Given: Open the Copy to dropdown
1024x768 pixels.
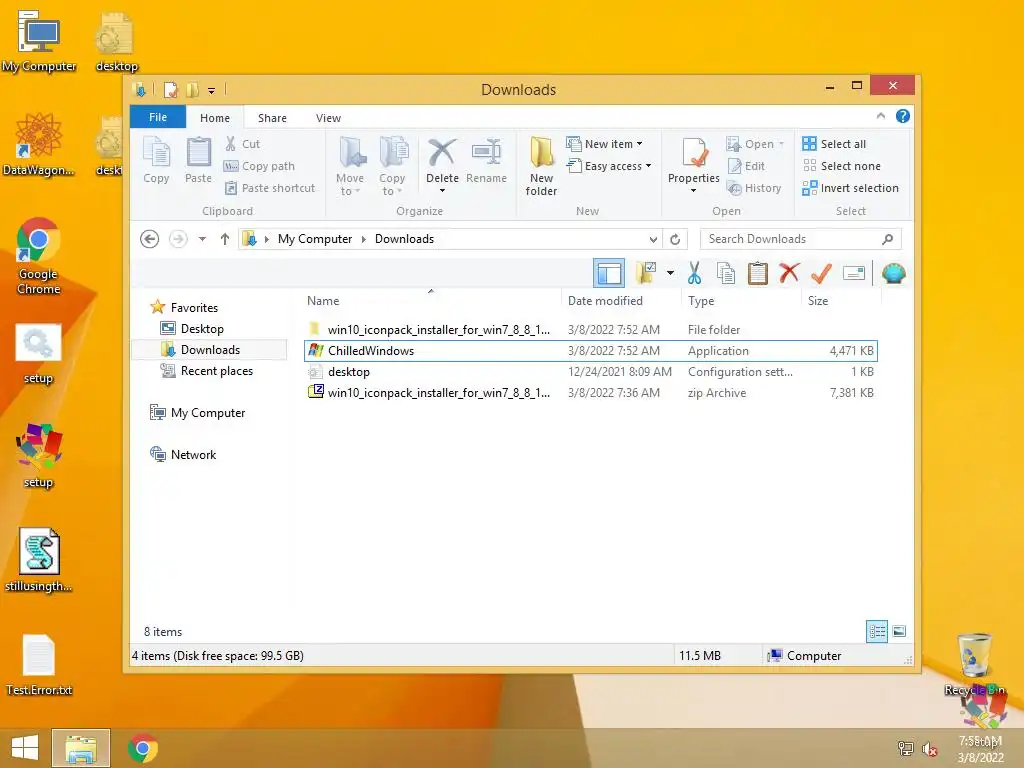Looking at the screenshot, I should tap(392, 166).
